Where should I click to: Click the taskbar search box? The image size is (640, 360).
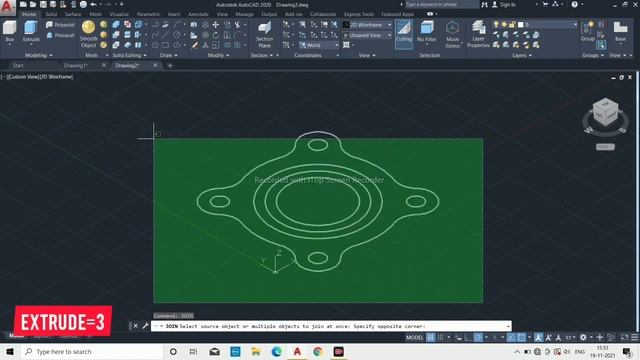tap(92, 351)
